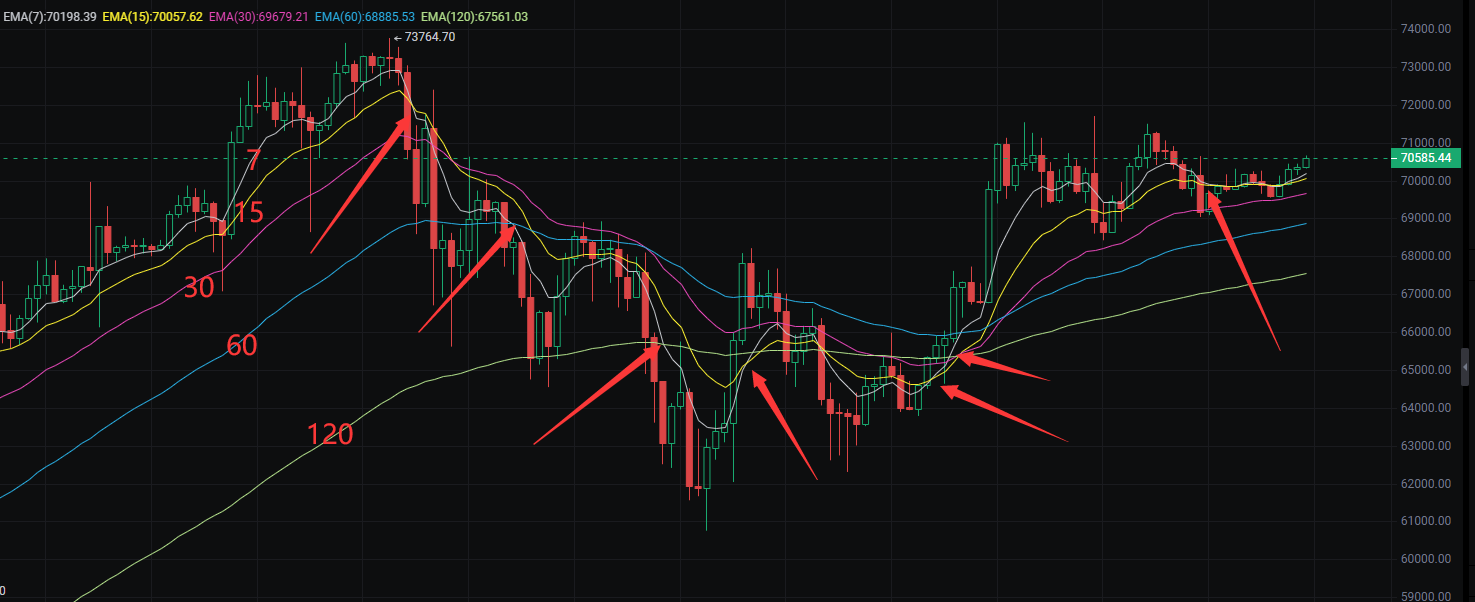Image resolution: width=1475 pixels, height=602 pixels.
Task: Select the EMA(120) indicator legend label
Action: pos(475,17)
